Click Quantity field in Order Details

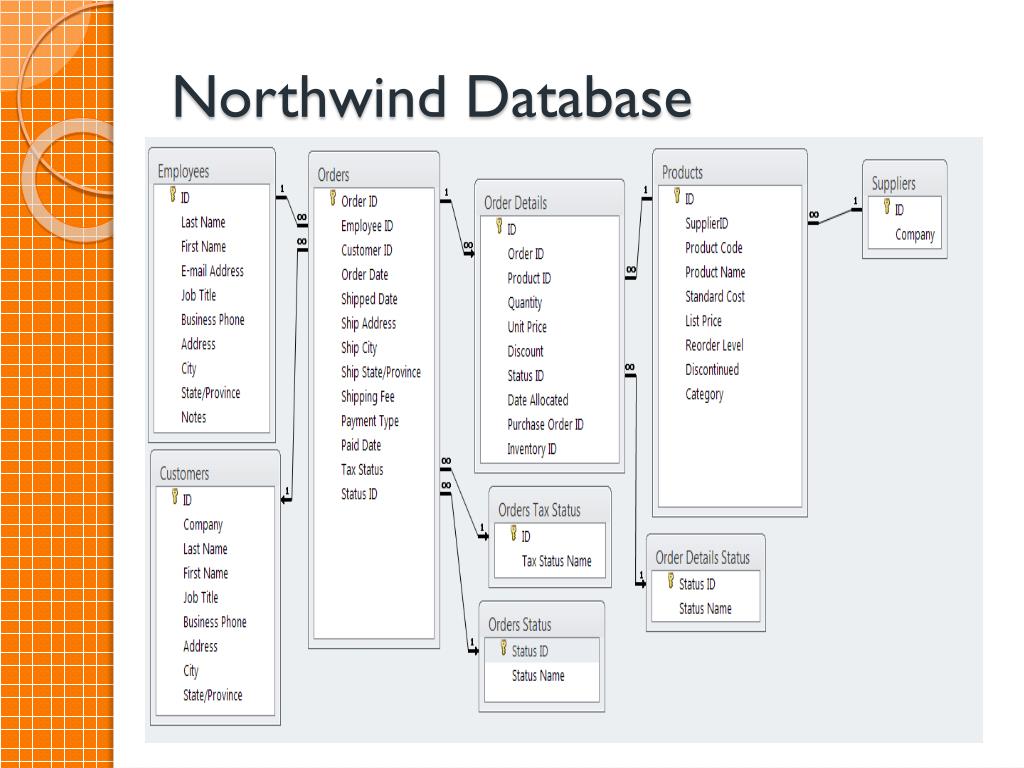click(524, 303)
